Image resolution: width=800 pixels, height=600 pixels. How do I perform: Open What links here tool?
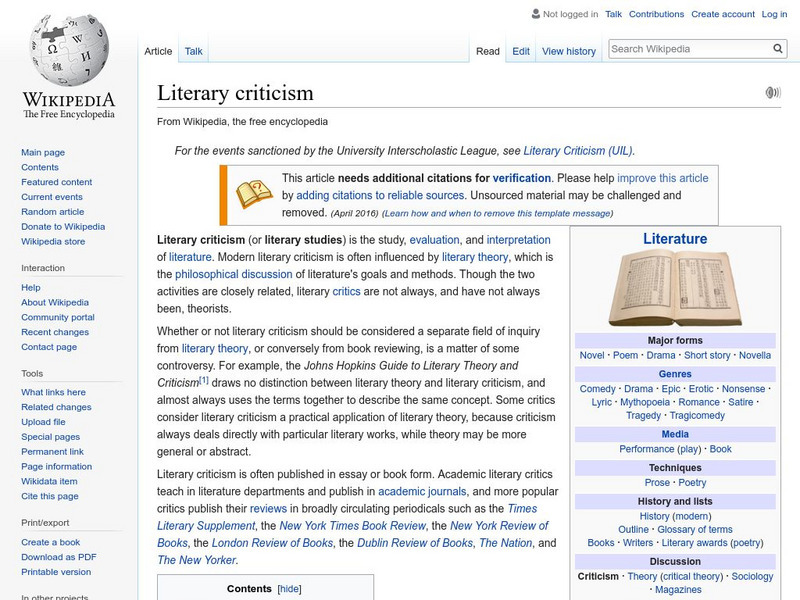click(53, 392)
